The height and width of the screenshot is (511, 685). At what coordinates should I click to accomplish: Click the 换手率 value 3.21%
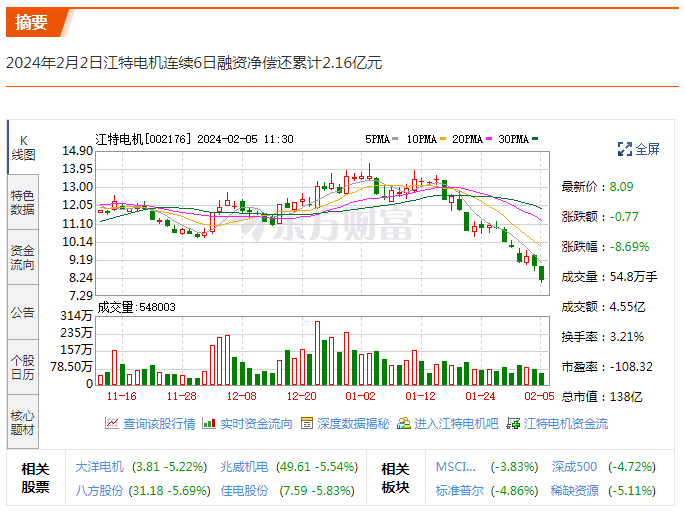[x=626, y=337]
